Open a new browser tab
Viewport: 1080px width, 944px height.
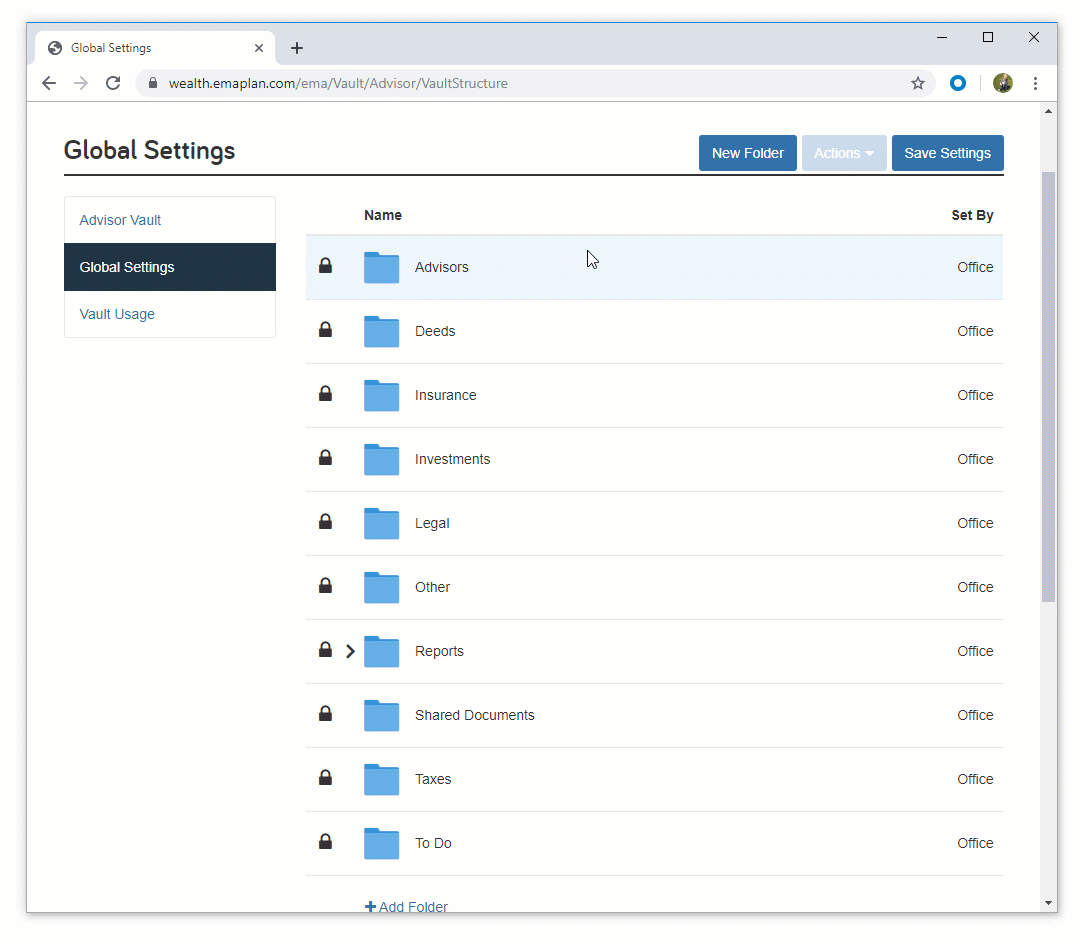click(297, 48)
